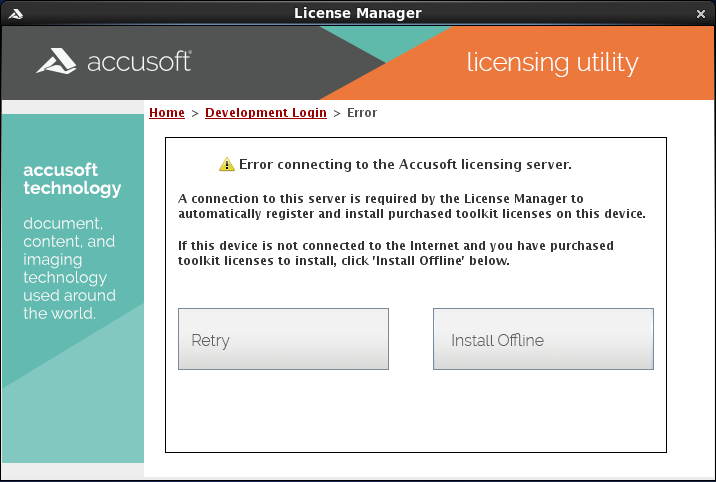Viewport: 716px width, 482px height.
Task: Close the License Manager window
Action: coord(701,13)
